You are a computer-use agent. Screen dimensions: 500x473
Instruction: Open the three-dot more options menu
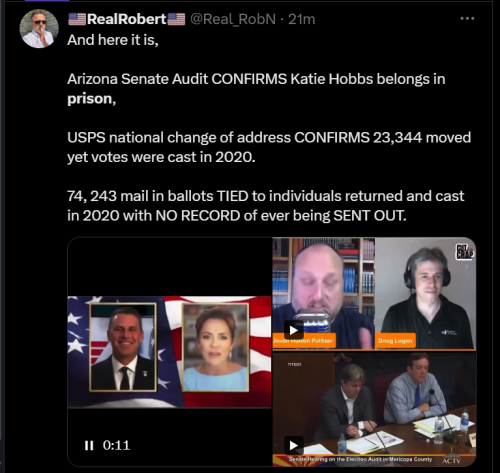pos(467,19)
